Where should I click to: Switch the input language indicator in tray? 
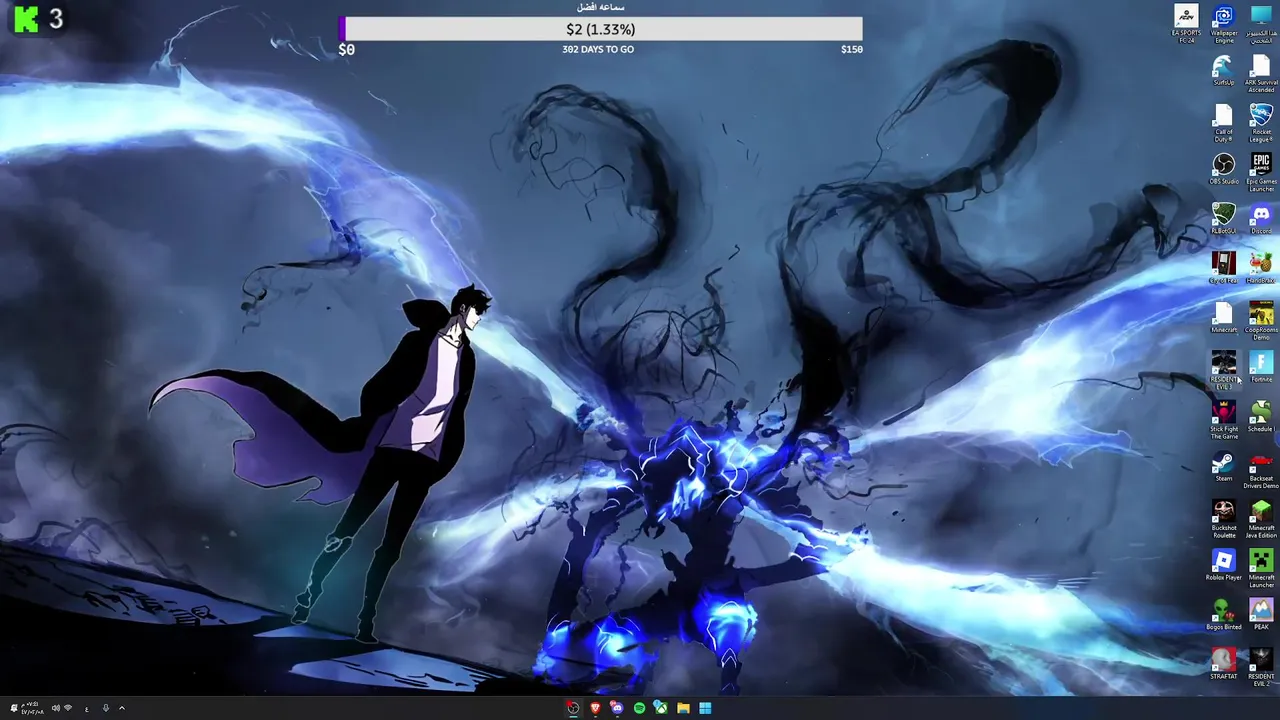click(x=87, y=708)
